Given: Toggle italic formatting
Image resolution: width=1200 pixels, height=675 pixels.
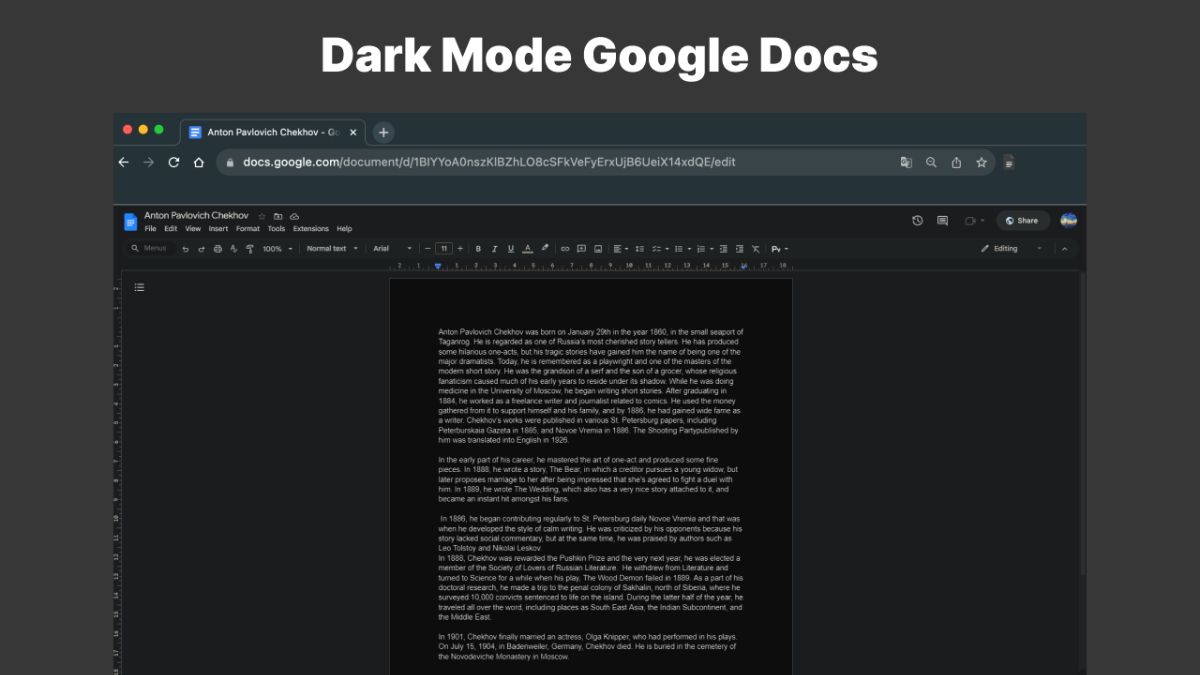Looking at the screenshot, I should [494, 249].
